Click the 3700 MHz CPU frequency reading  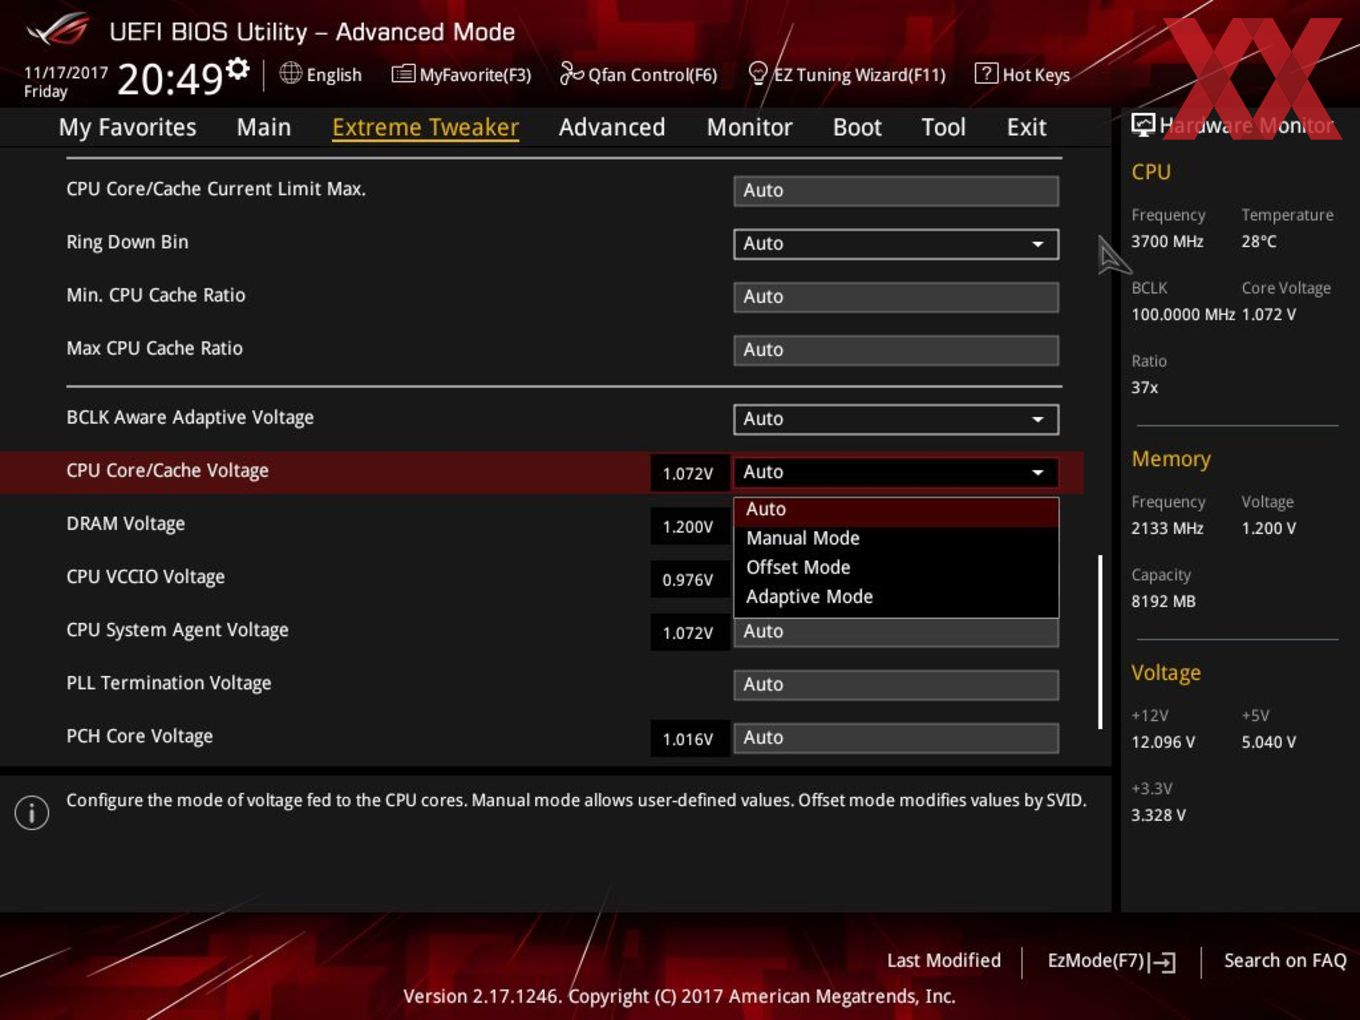(1167, 241)
